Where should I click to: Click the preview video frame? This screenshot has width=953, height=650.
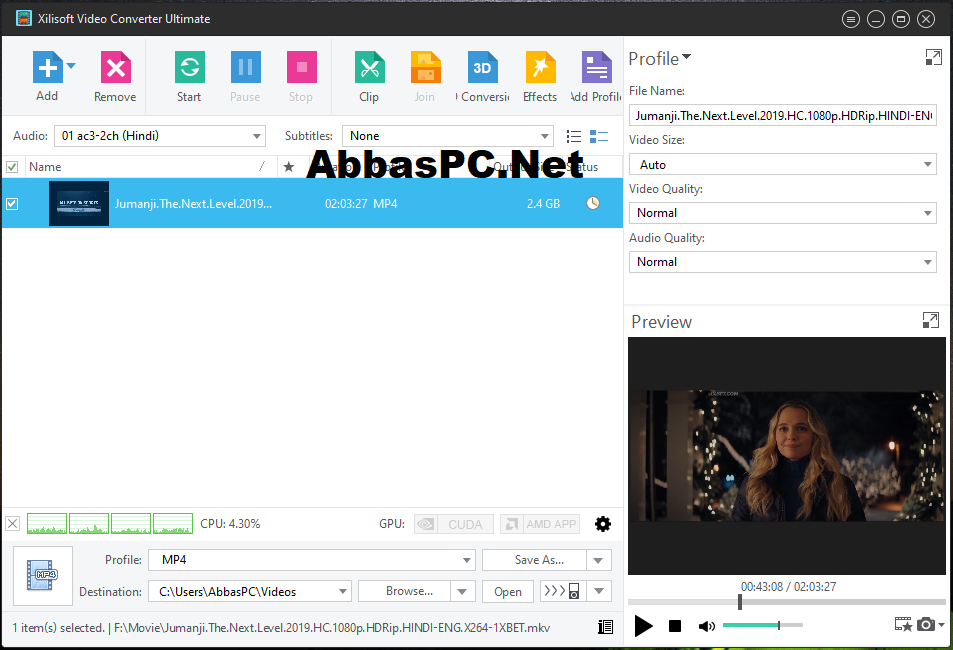pos(787,455)
